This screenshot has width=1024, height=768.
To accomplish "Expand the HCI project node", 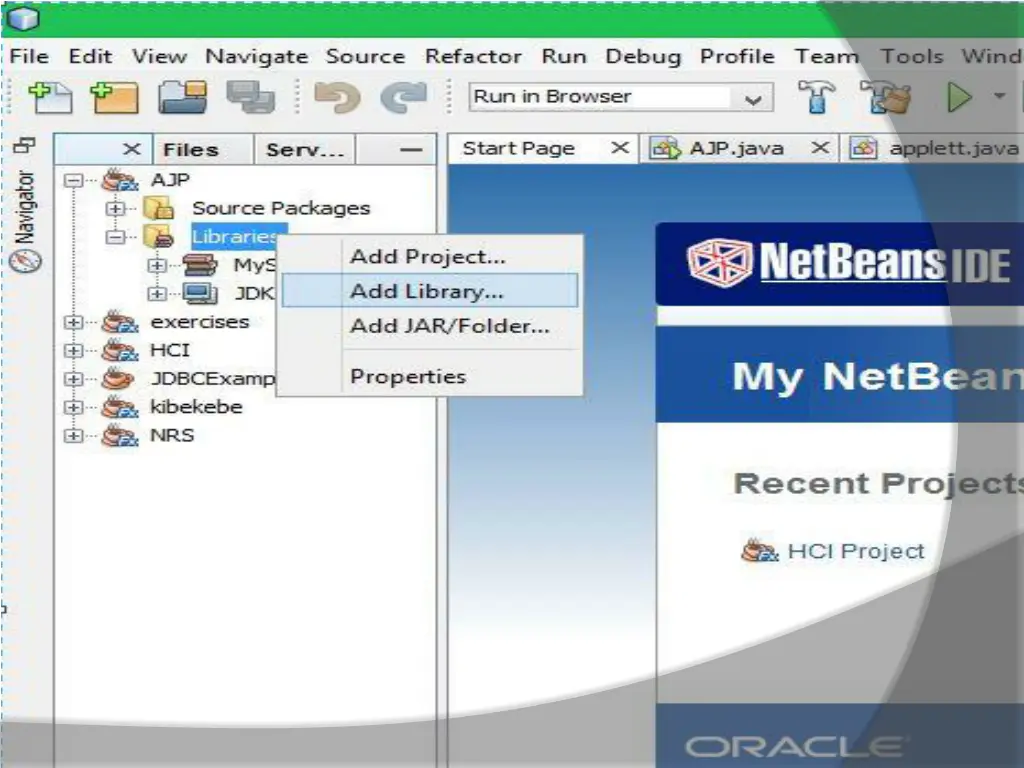I will click(x=73, y=351).
